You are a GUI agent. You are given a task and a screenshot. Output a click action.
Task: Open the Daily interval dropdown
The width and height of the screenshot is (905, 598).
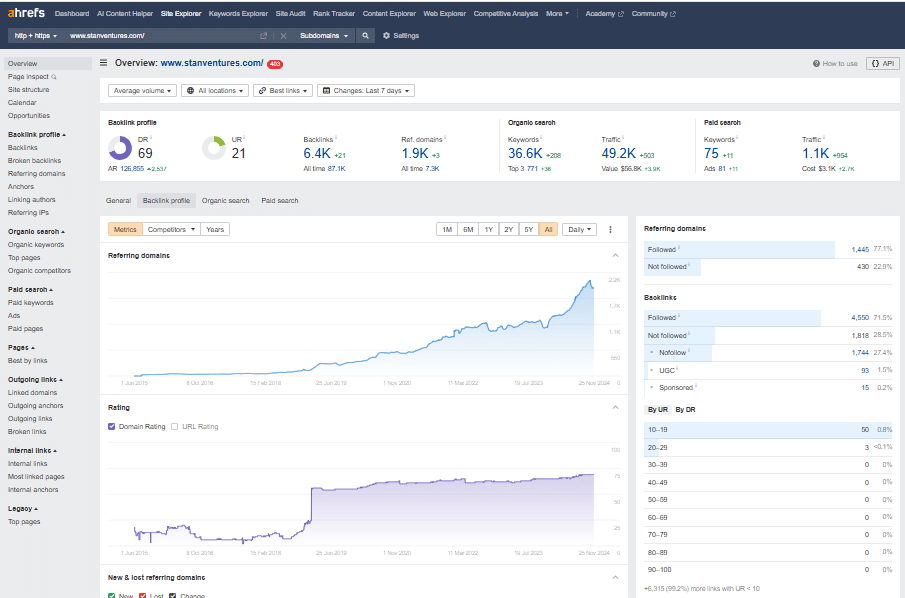click(x=578, y=229)
